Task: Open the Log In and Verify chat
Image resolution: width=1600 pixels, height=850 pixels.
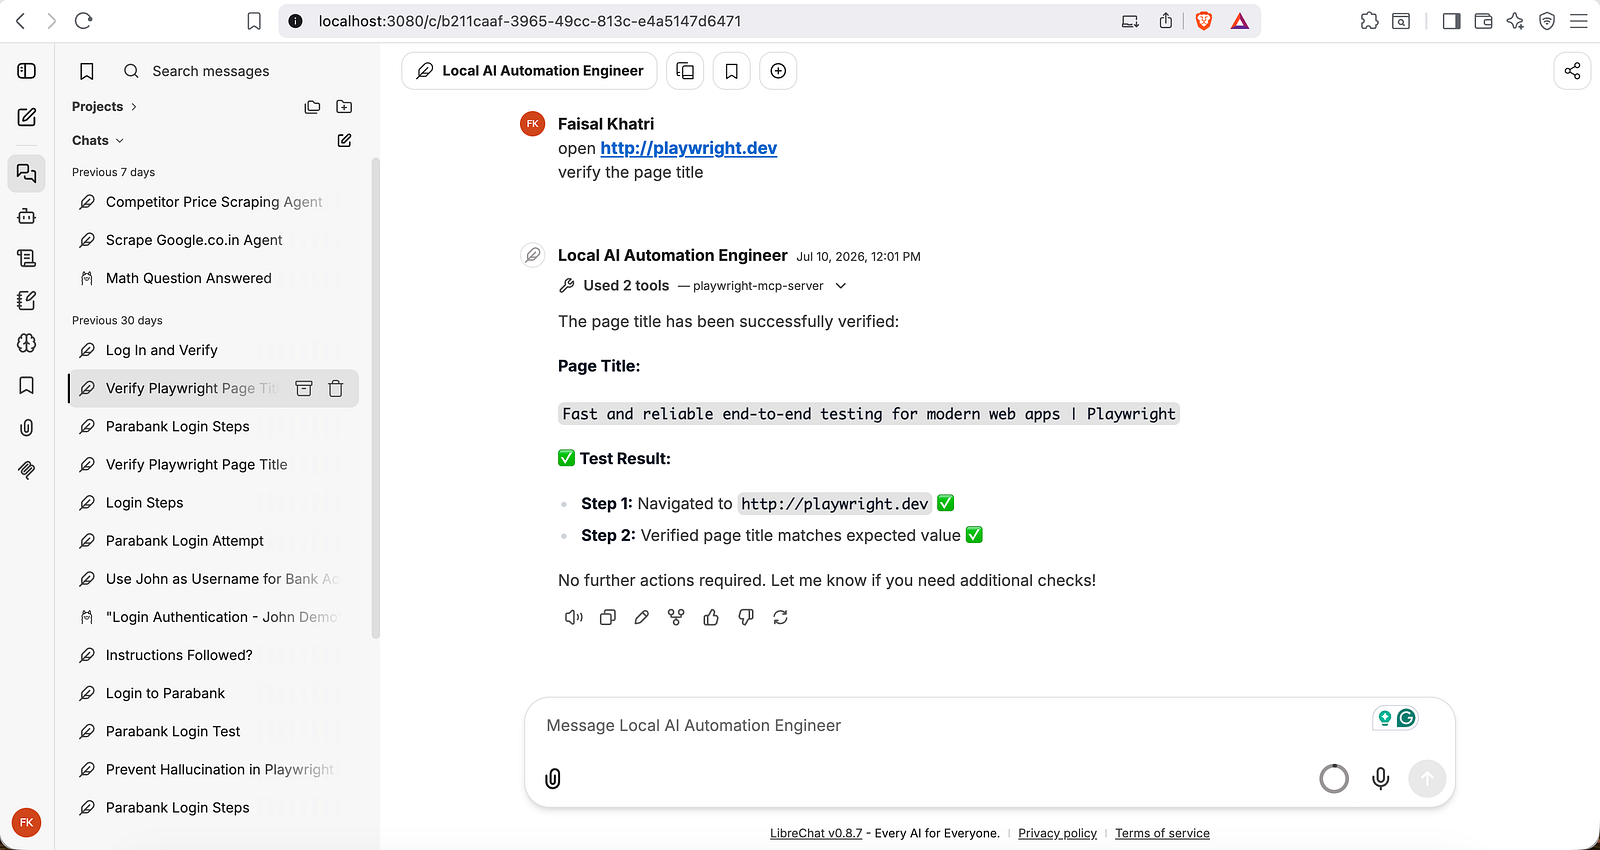Action: pyautogui.click(x=214, y=350)
